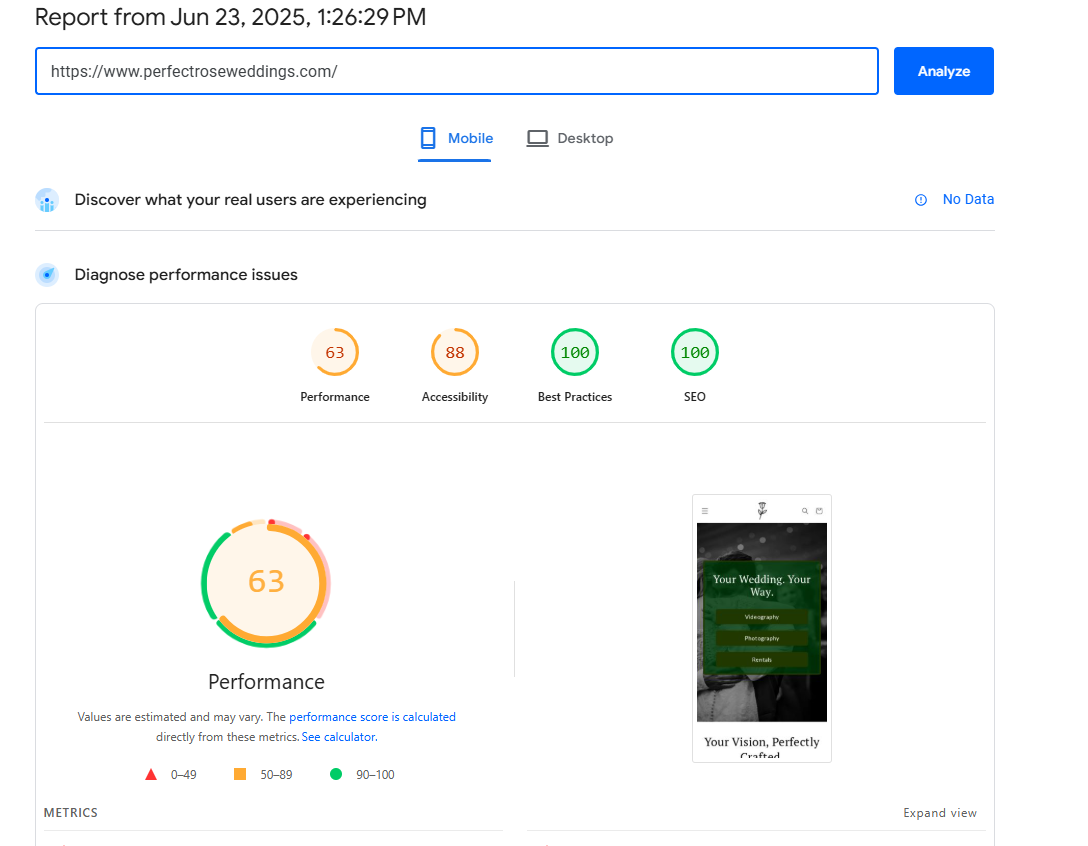Open the See calculator link

point(339,737)
